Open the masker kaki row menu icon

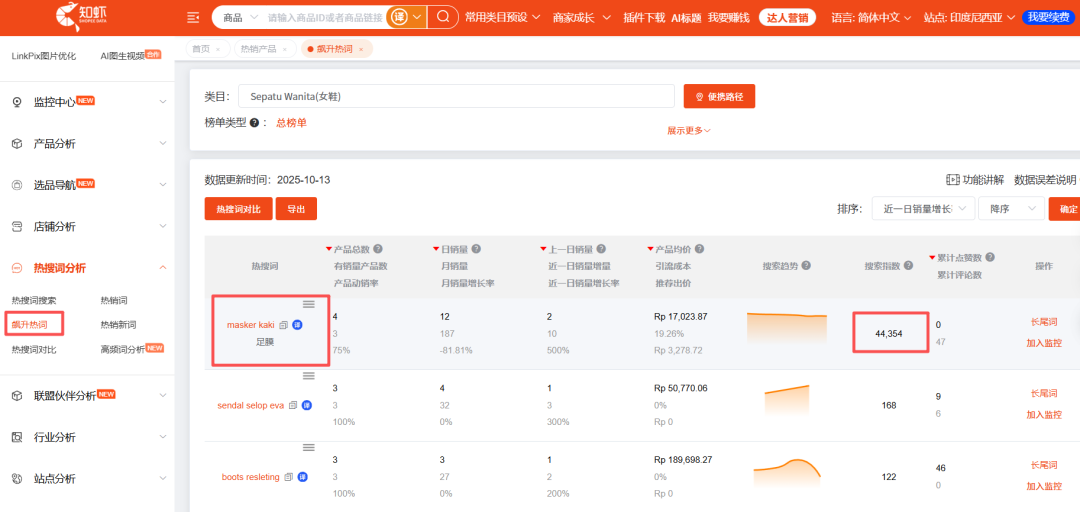click(309, 304)
